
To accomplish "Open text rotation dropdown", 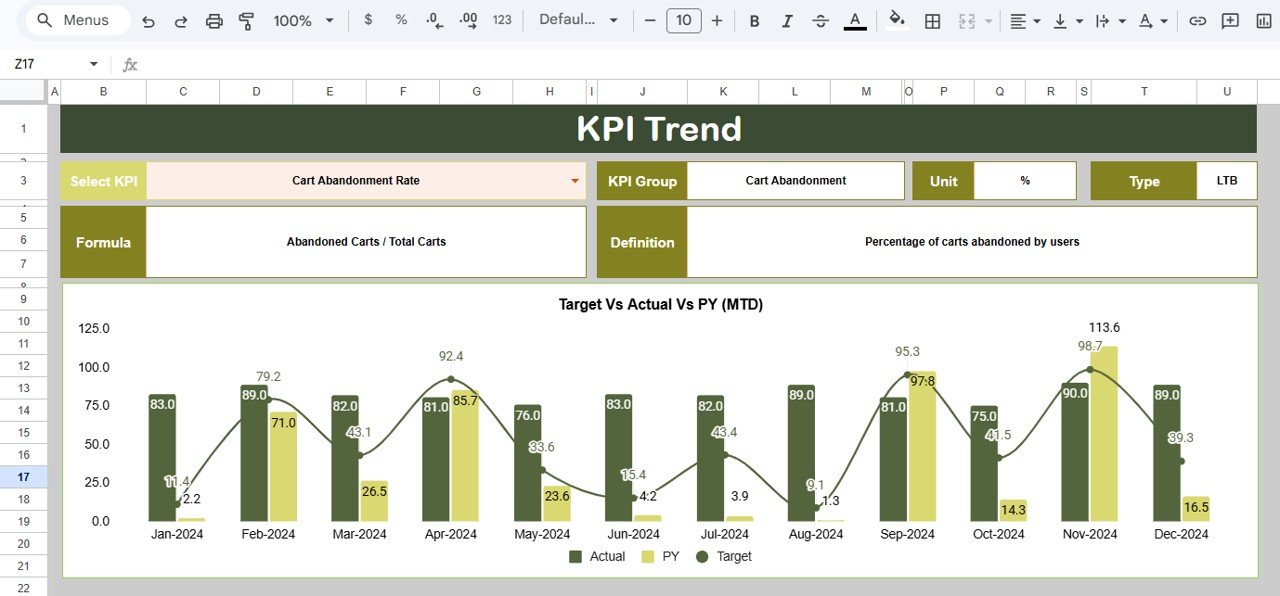I will click(1153, 20).
